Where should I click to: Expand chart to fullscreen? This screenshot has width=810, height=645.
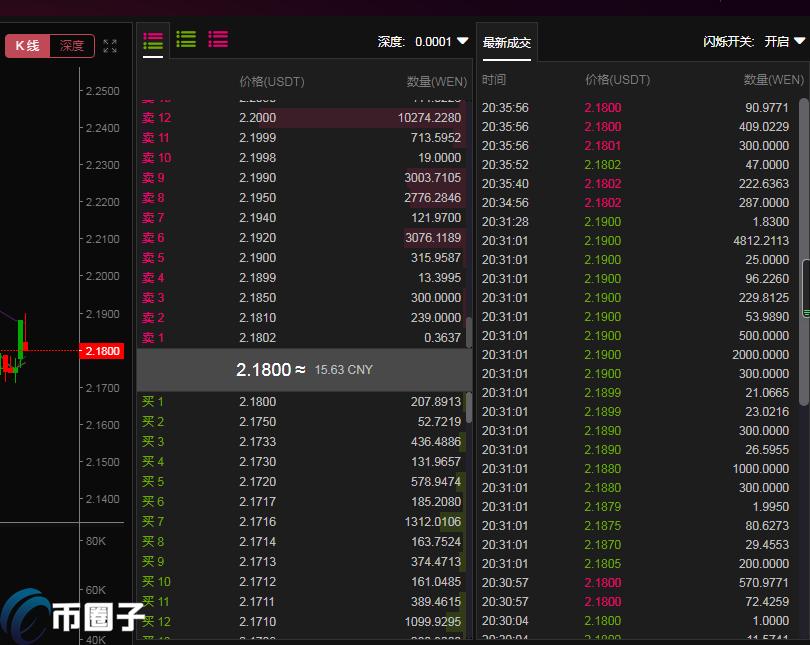click(110, 46)
